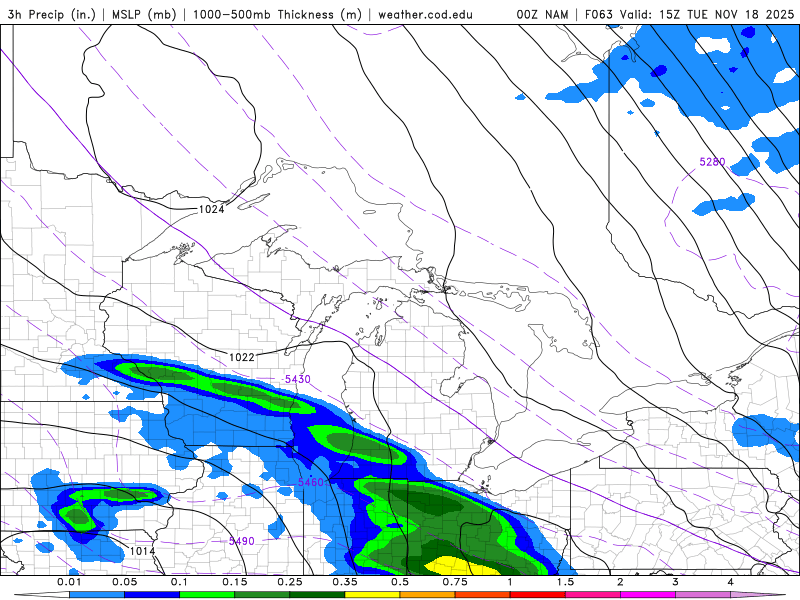800x600 pixels.
Task: Click the 0.05 legend value
Action: pyautogui.click(x=124, y=582)
